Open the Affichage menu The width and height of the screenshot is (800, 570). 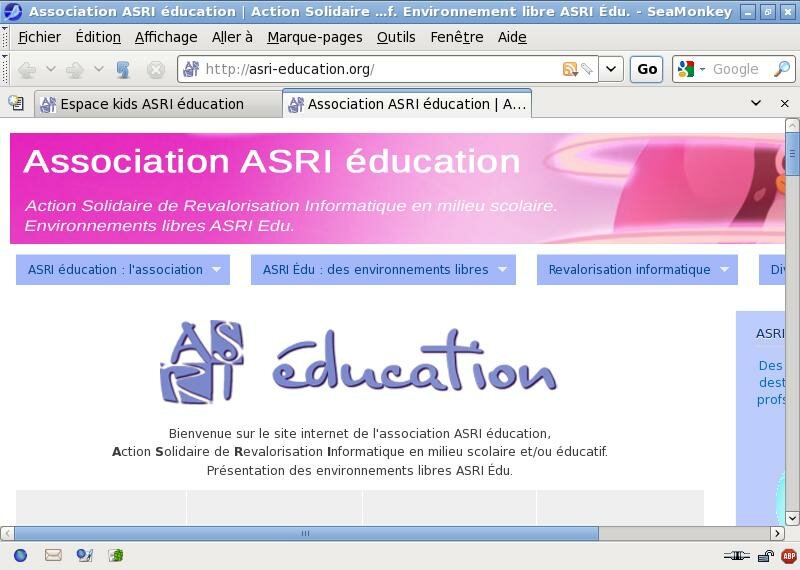pos(166,37)
